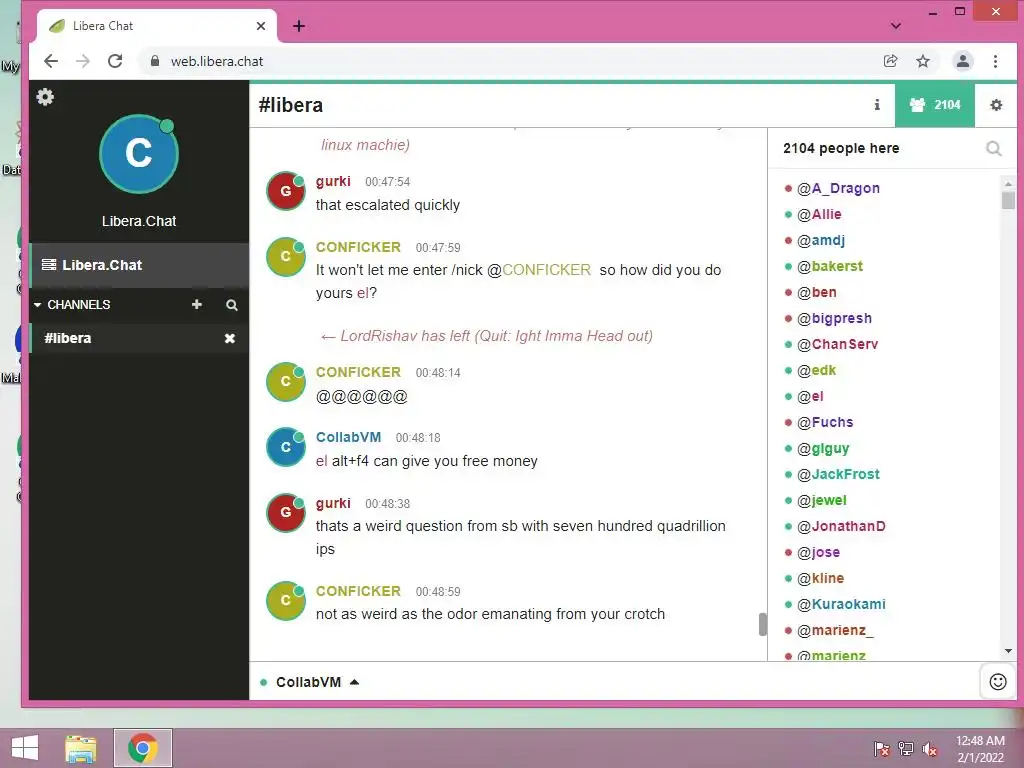Open user @el in nicklist
The image size is (1024, 768).
[810, 396]
